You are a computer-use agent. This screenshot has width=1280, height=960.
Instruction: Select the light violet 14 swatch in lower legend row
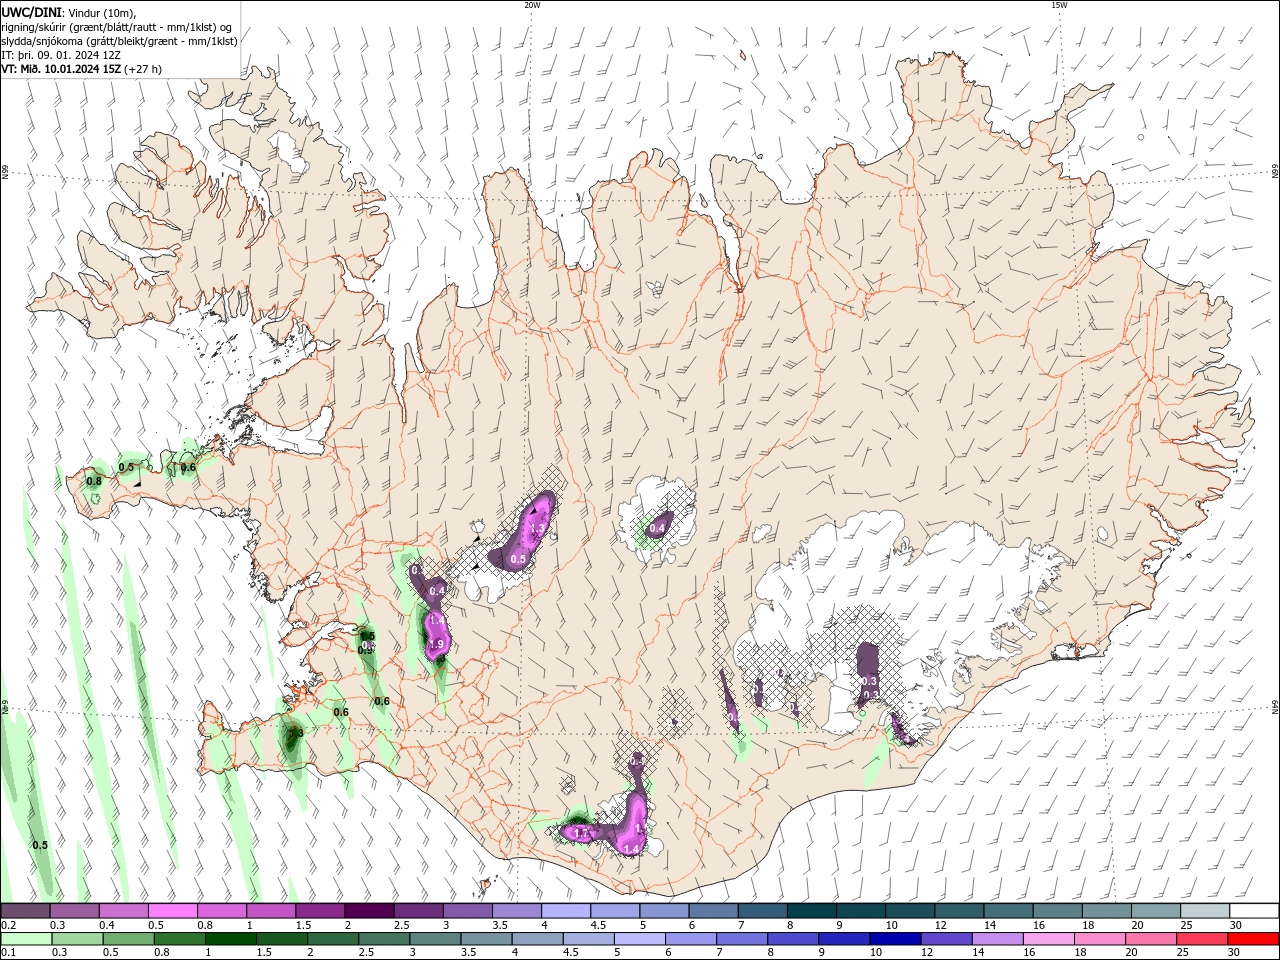(x=997, y=939)
